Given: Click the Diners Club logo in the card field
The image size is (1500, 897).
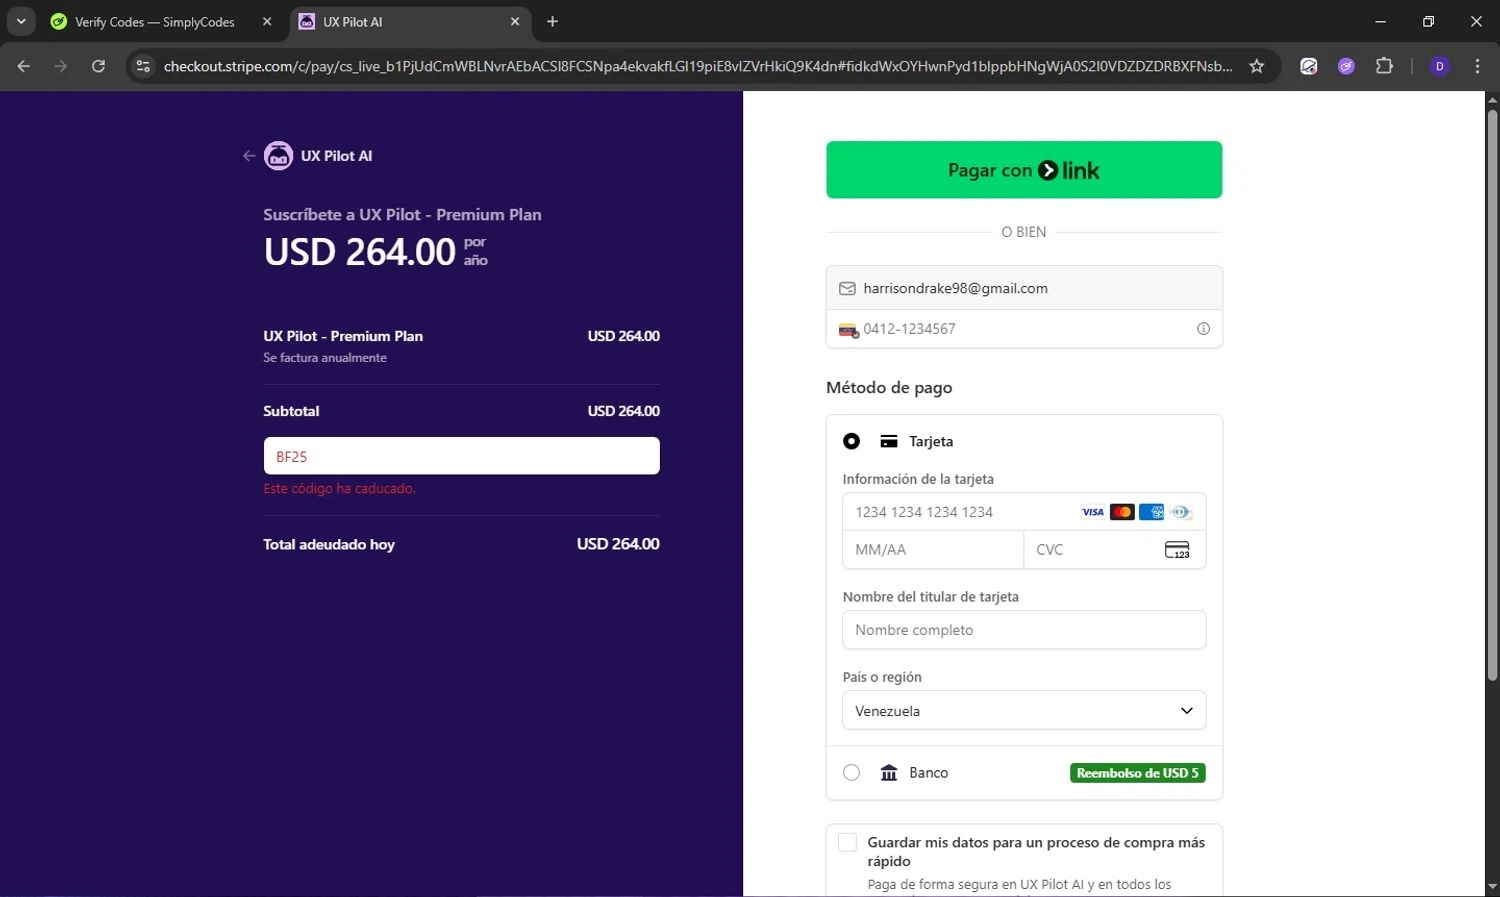Looking at the screenshot, I should coord(1181,512).
